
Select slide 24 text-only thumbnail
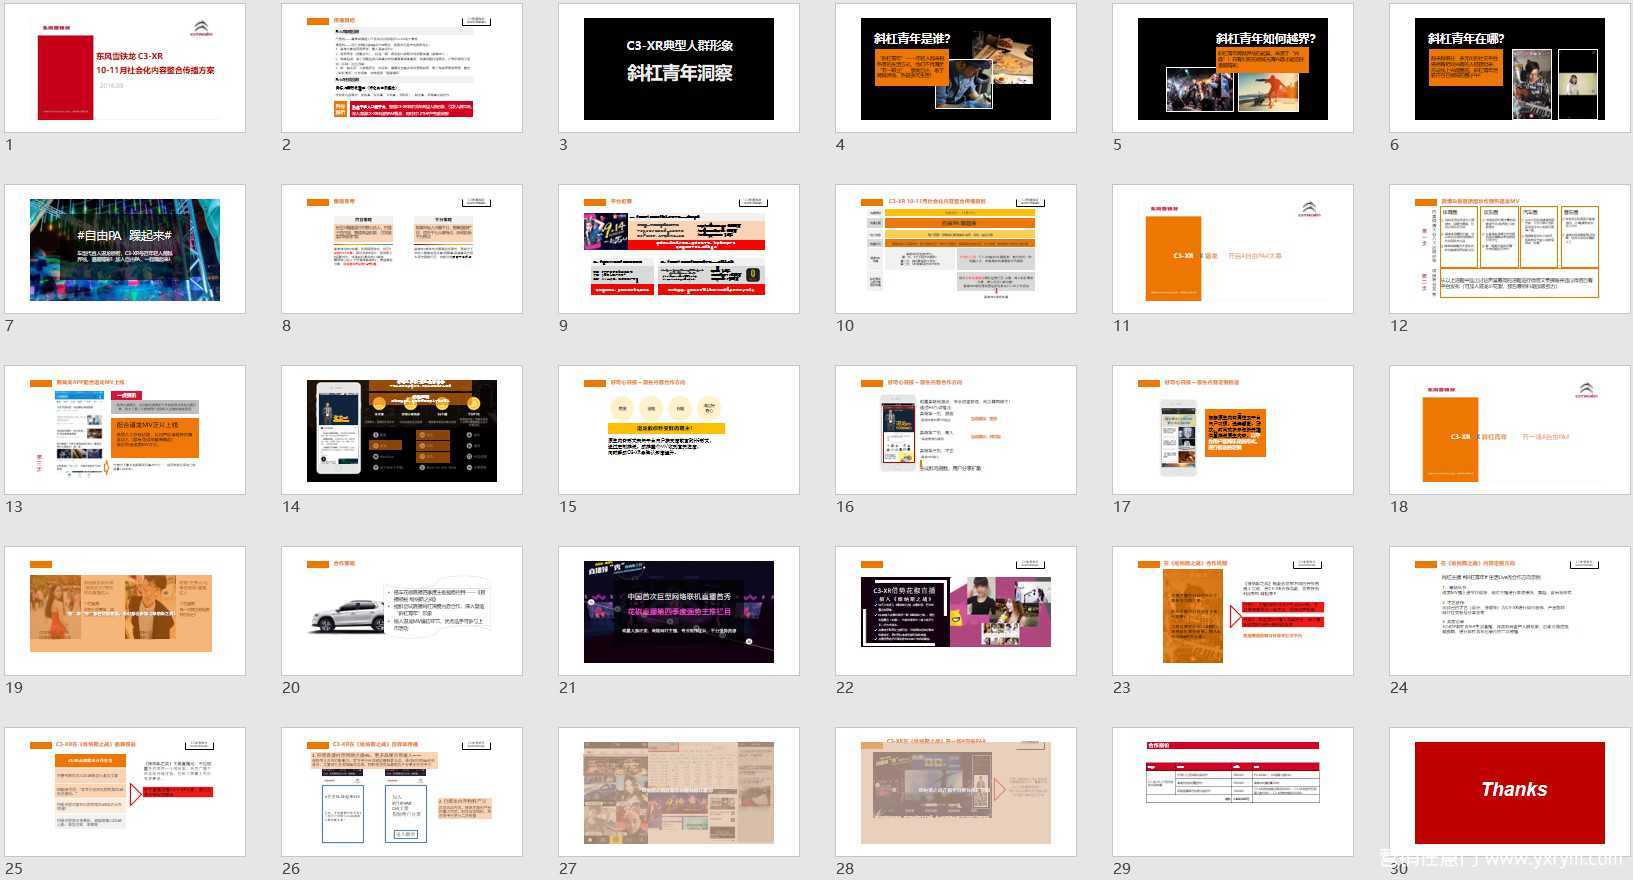click(1510, 611)
